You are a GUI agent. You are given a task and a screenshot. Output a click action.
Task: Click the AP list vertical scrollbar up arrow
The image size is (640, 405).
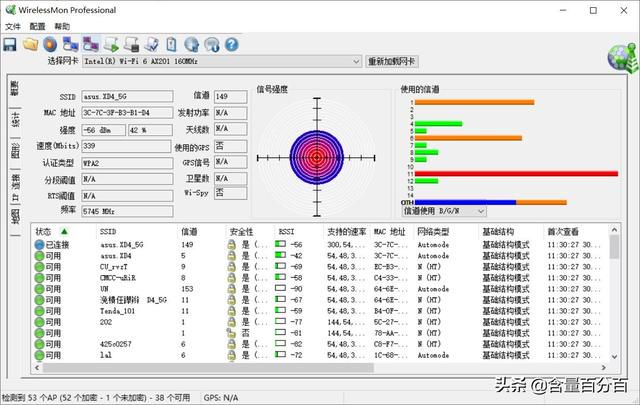point(614,230)
